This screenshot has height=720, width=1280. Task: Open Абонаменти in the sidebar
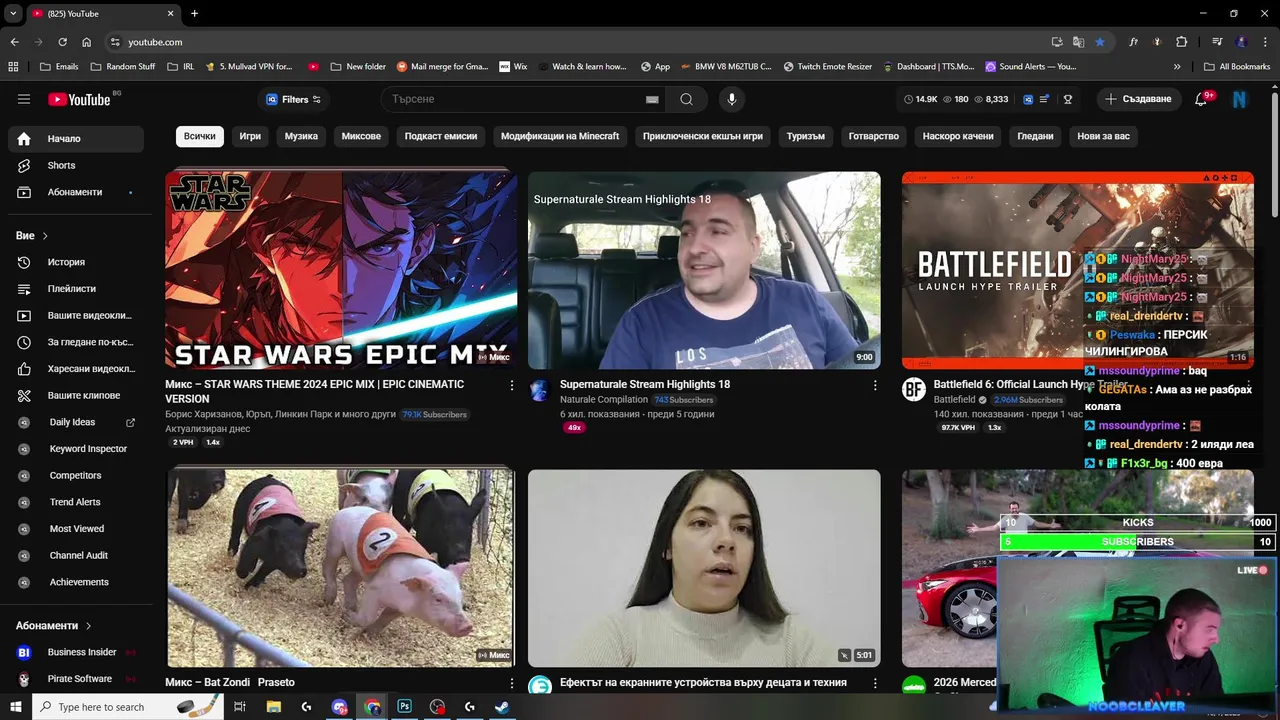[76, 192]
